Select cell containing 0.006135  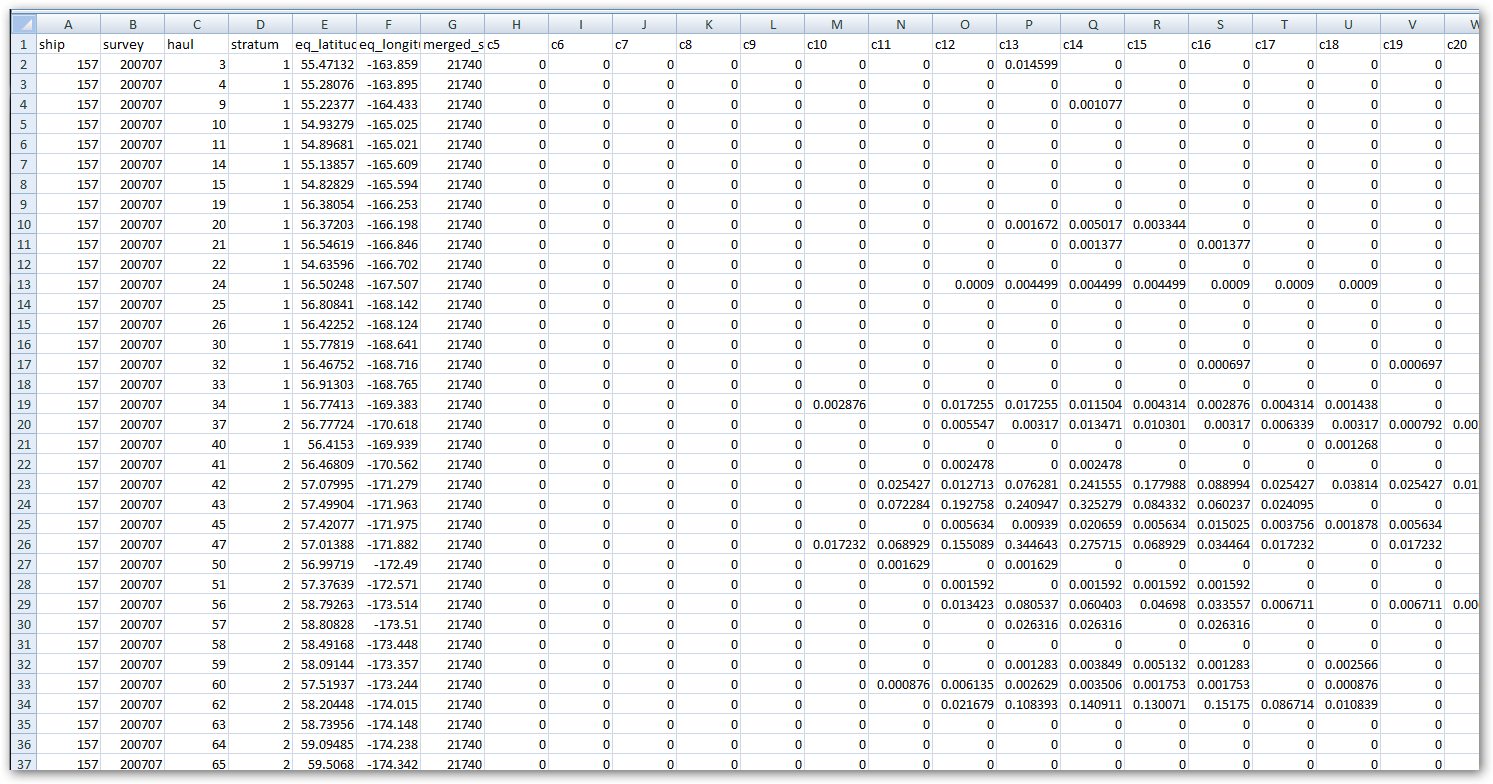tap(964, 684)
